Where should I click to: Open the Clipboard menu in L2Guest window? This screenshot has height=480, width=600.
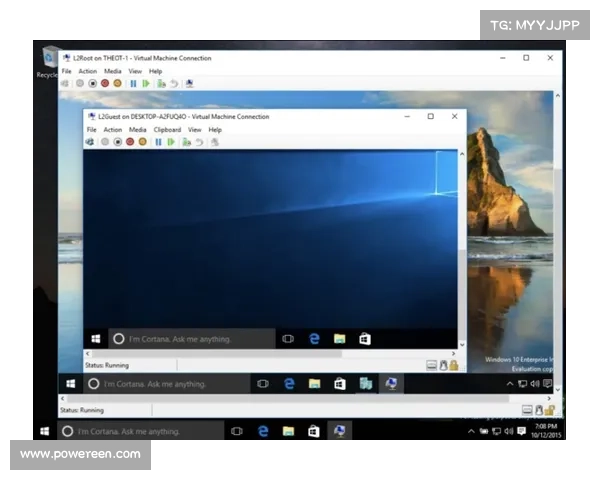167,130
